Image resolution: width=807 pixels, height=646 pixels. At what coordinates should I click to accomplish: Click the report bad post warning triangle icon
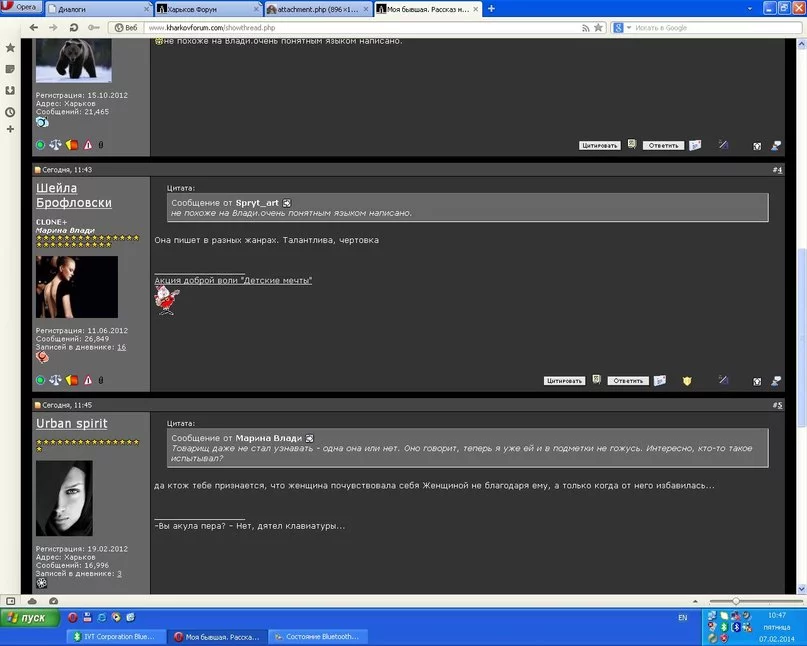coord(87,379)
